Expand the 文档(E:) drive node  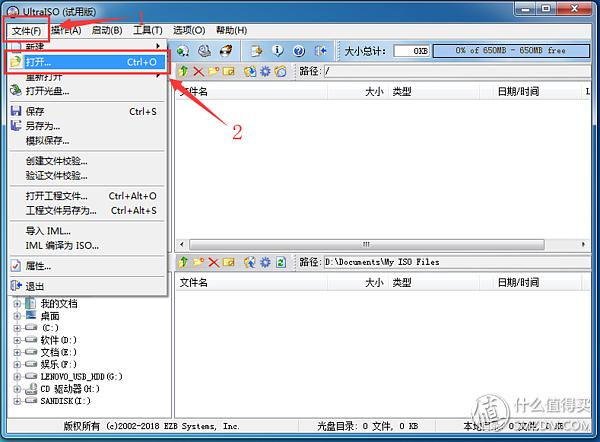pyautogui.click(x=17, y=352)
